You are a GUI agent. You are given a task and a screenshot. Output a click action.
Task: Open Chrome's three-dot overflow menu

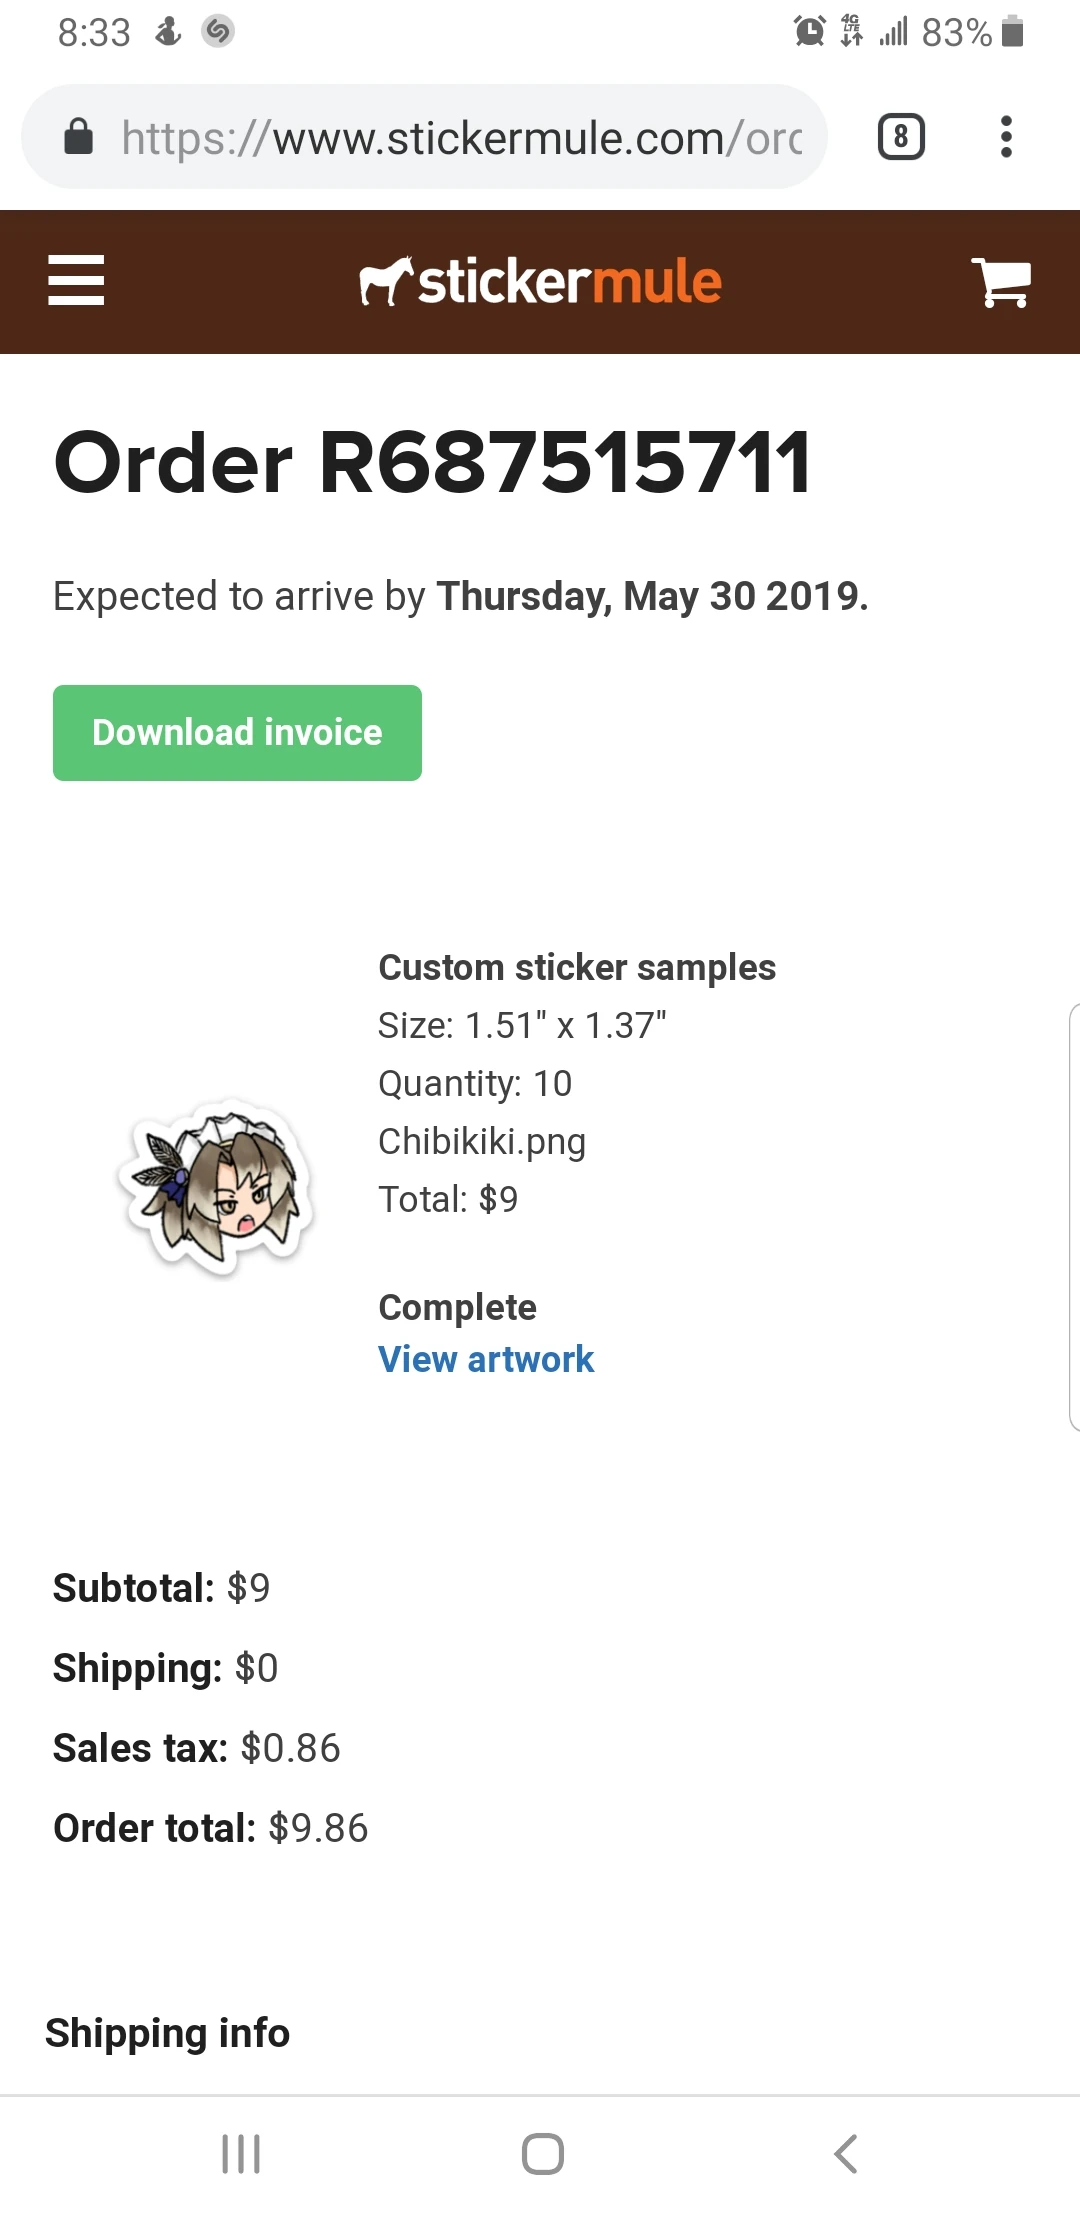pyautogui.click(x=1006, y=137)
